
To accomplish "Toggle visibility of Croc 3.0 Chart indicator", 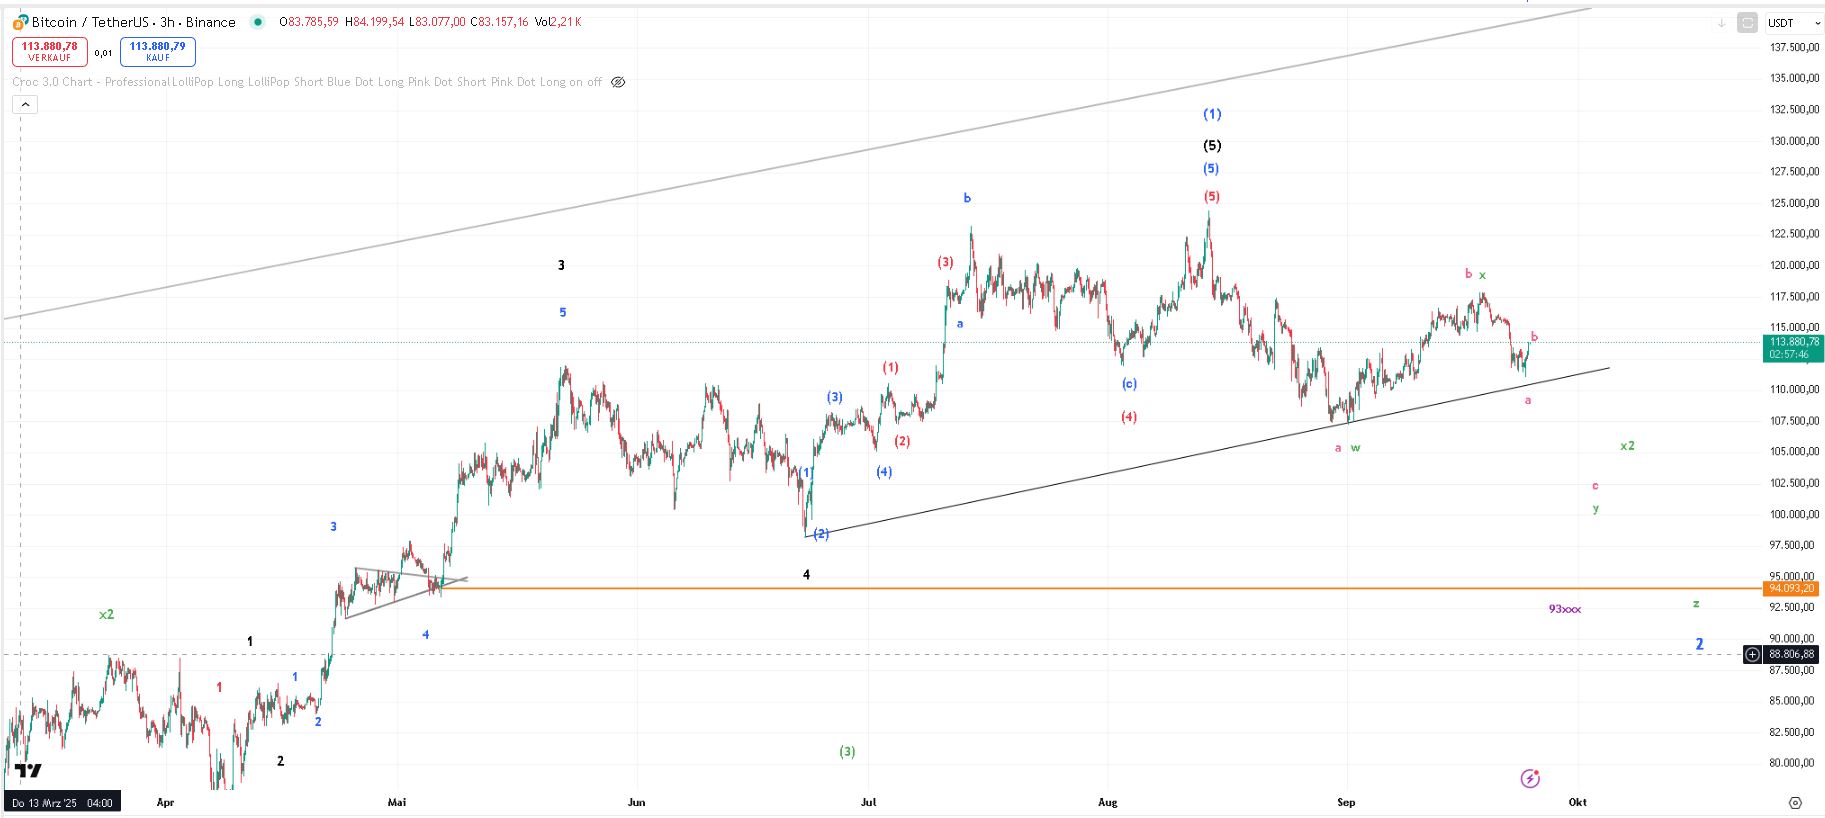I will click(x=618, y=82).
